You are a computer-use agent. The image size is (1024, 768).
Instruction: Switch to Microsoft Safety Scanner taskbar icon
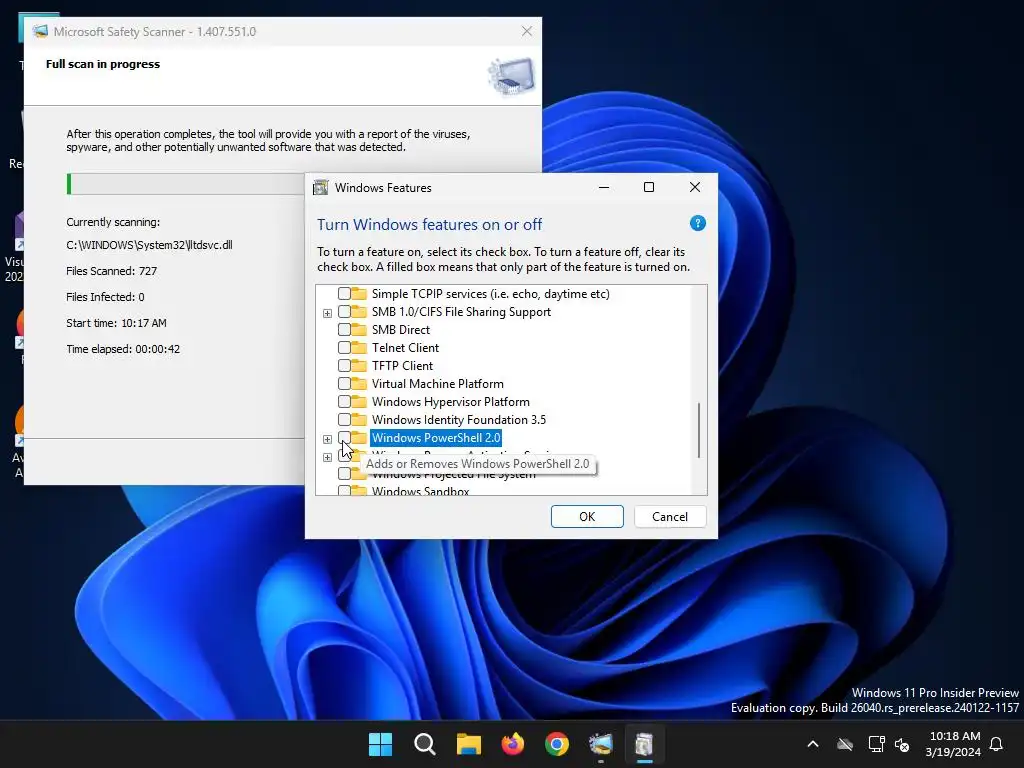click(x=600, y=744)
